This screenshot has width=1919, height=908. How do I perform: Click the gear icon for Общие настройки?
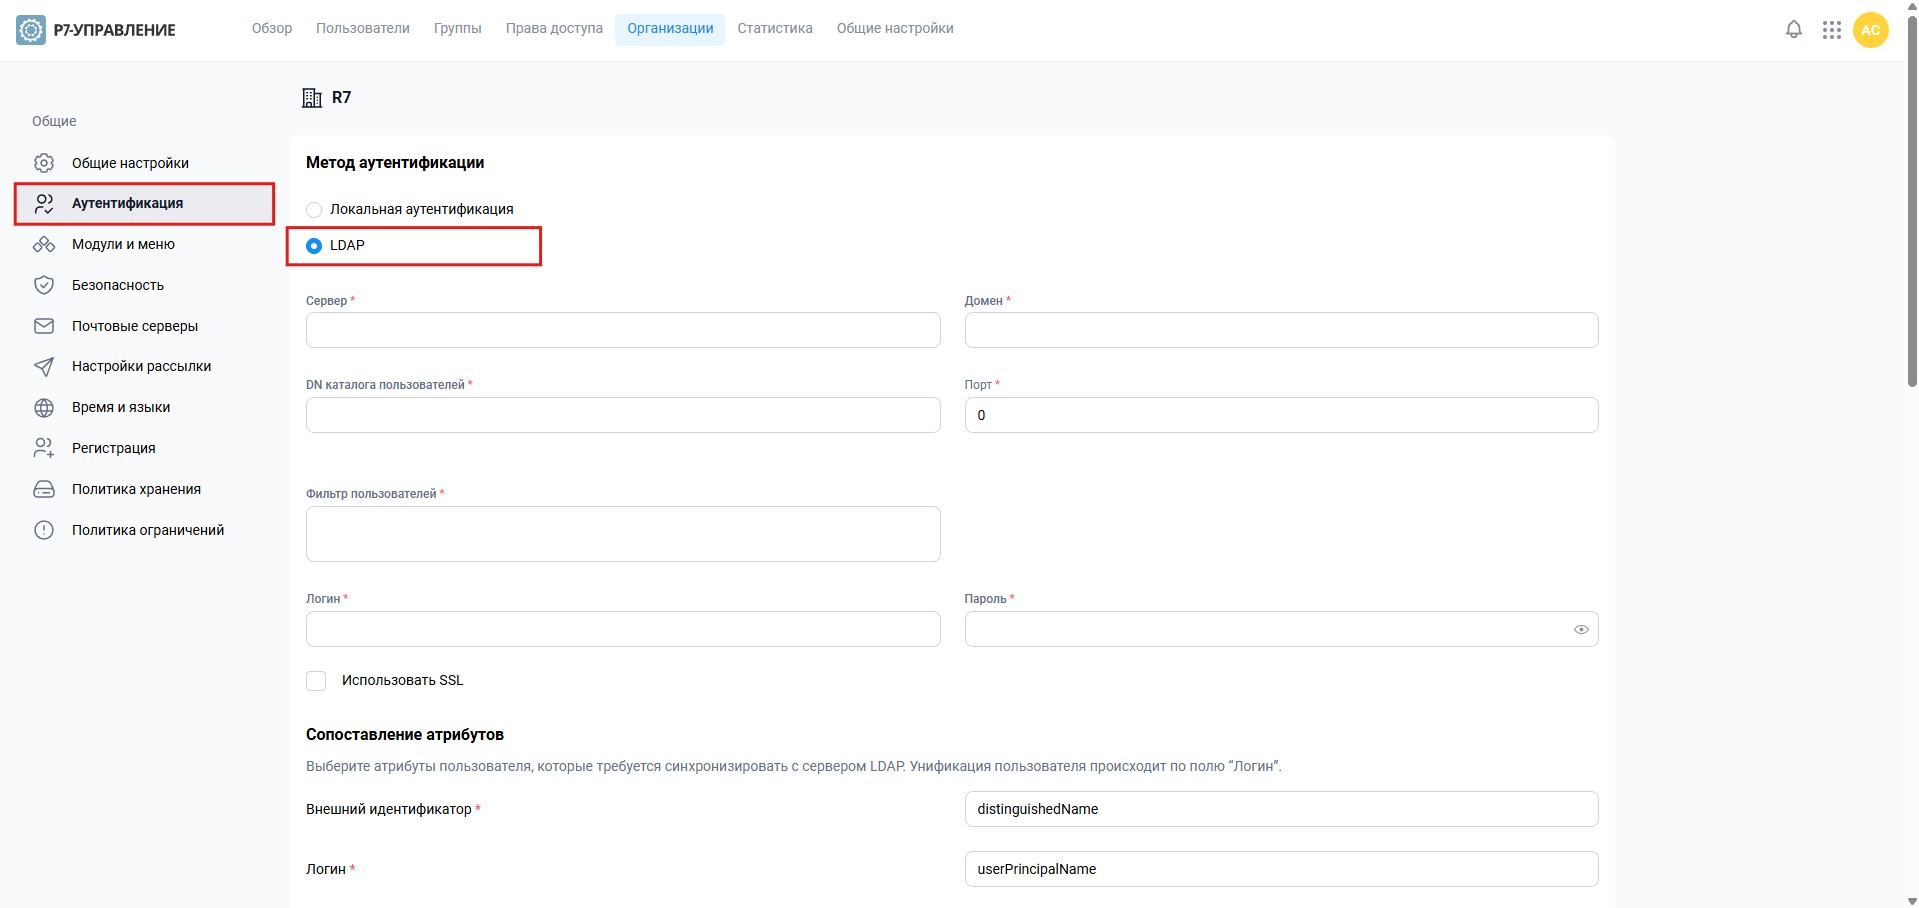44,163
